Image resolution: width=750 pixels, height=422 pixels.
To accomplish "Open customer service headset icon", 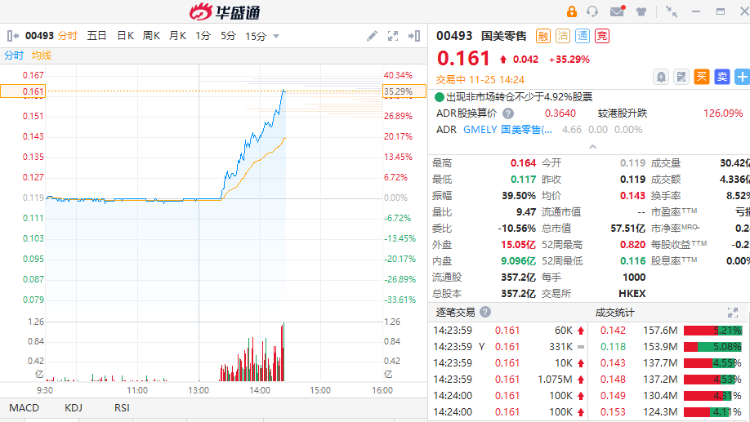I will tap(592, 11).
